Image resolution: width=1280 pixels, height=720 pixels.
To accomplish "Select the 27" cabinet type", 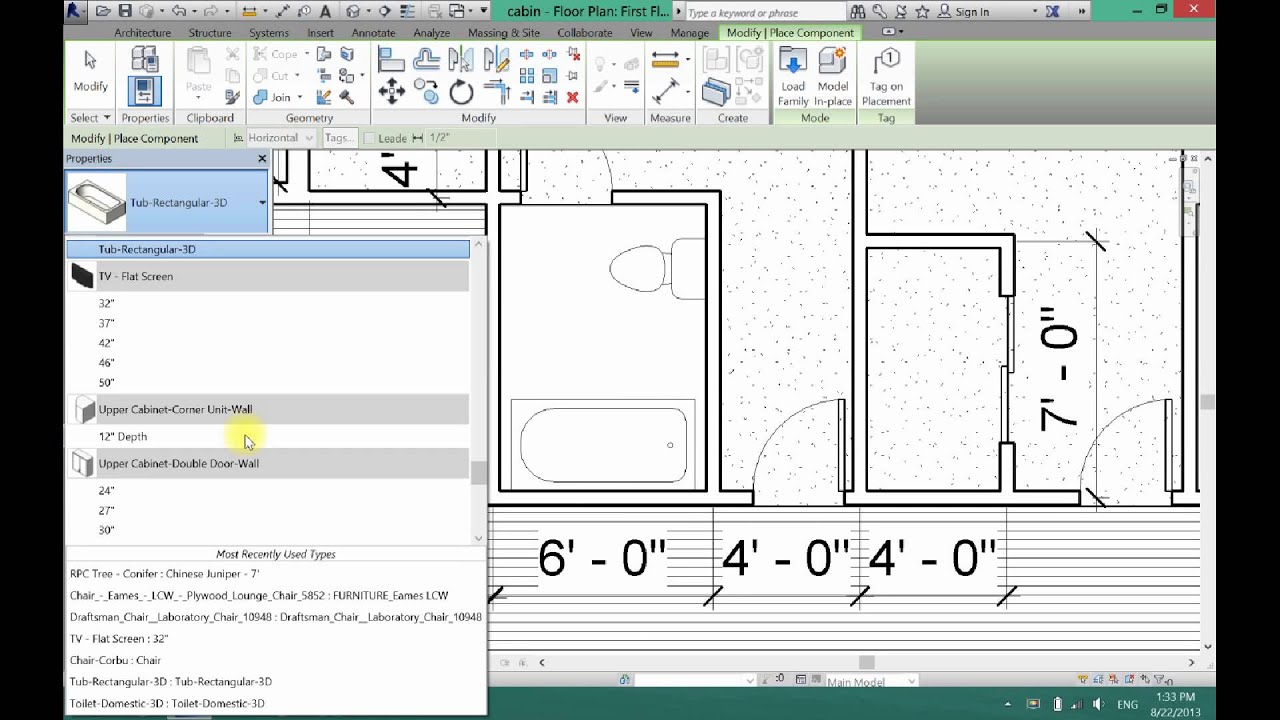I will (x=267, y=510).
